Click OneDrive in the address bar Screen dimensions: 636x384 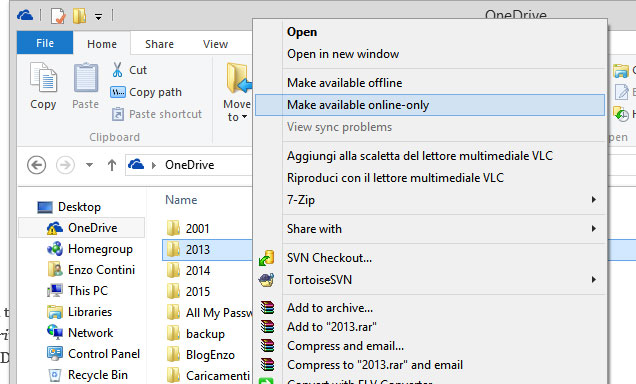click(189, 165)
